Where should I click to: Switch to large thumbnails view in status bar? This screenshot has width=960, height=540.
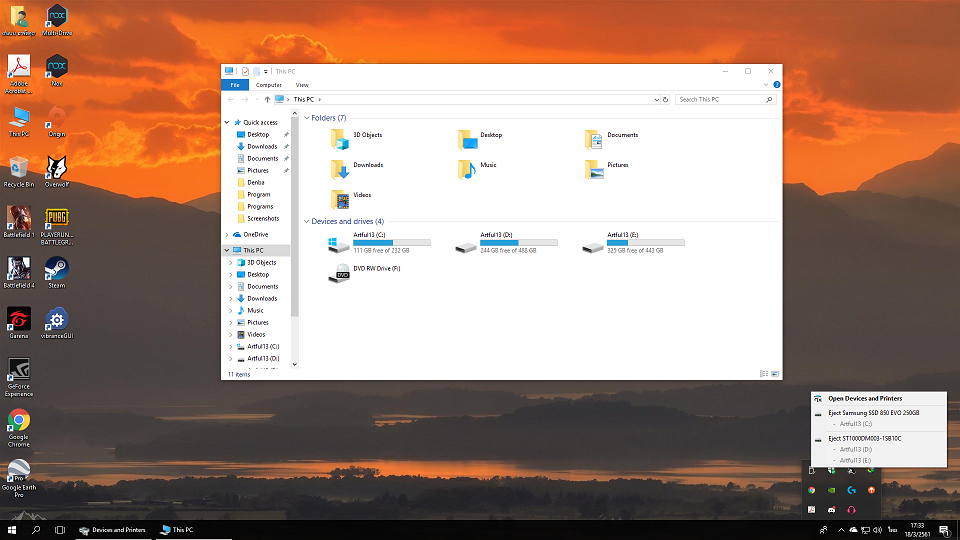774,373
